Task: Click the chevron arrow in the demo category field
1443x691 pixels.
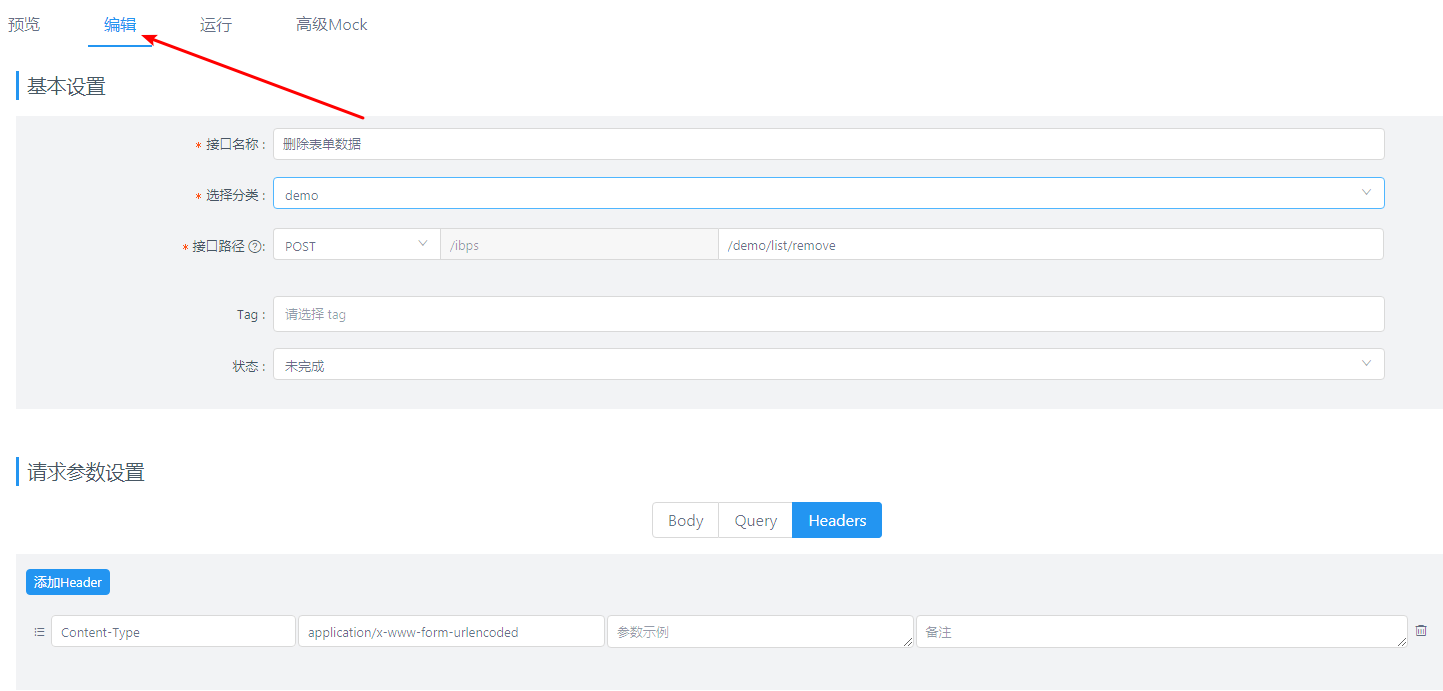Action: [x=1366, y=193]
